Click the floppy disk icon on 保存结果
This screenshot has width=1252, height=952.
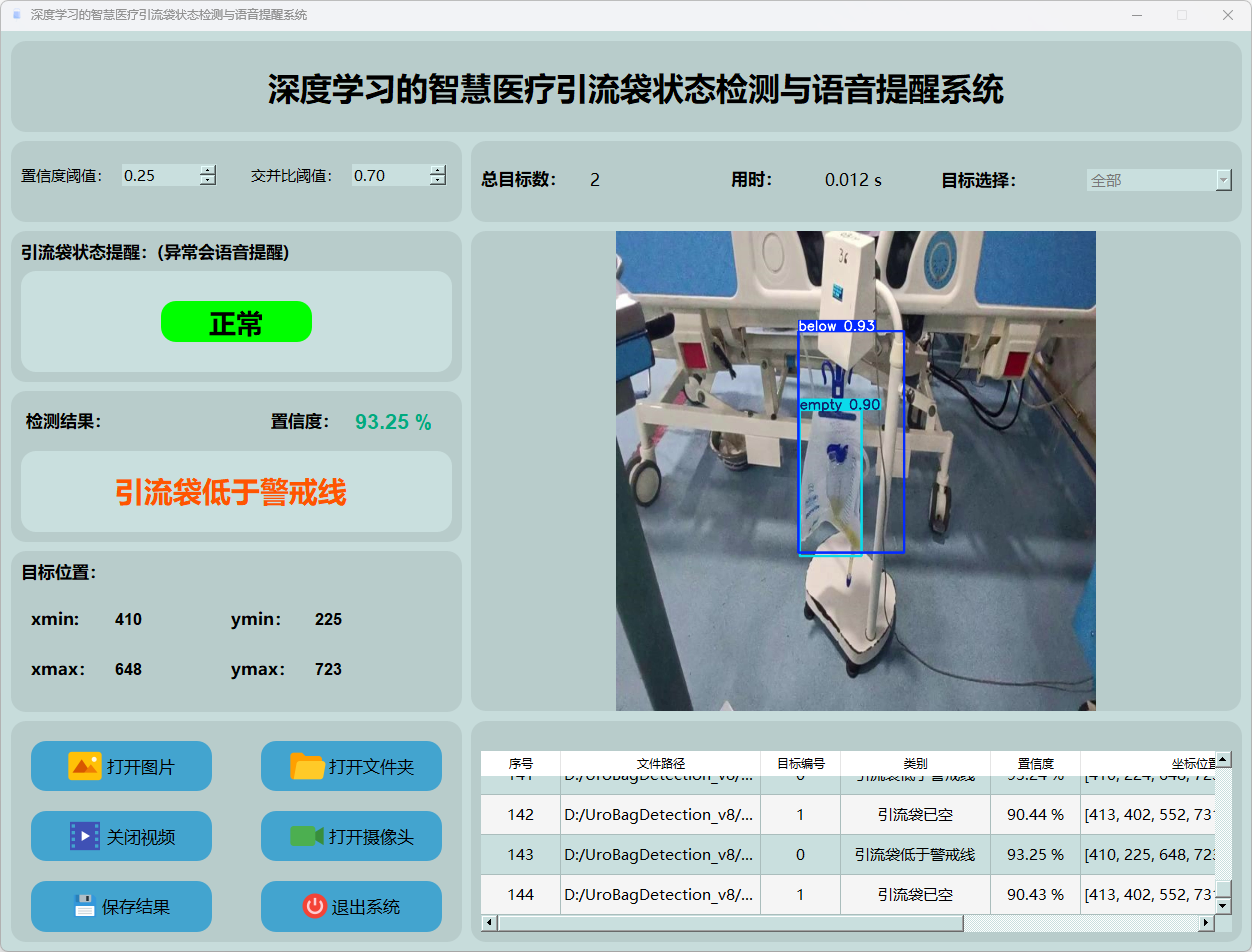point(84,906)
